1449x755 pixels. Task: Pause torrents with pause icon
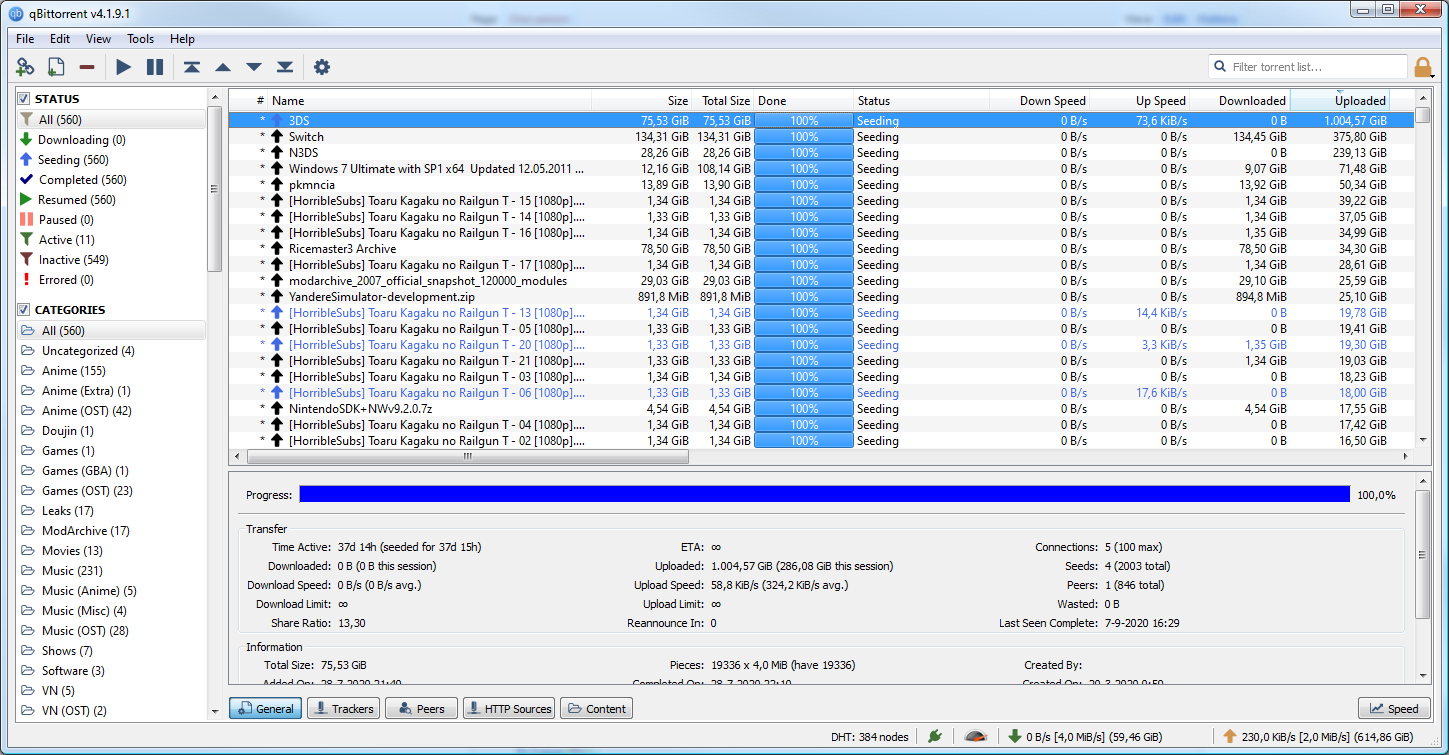[155, 67]
